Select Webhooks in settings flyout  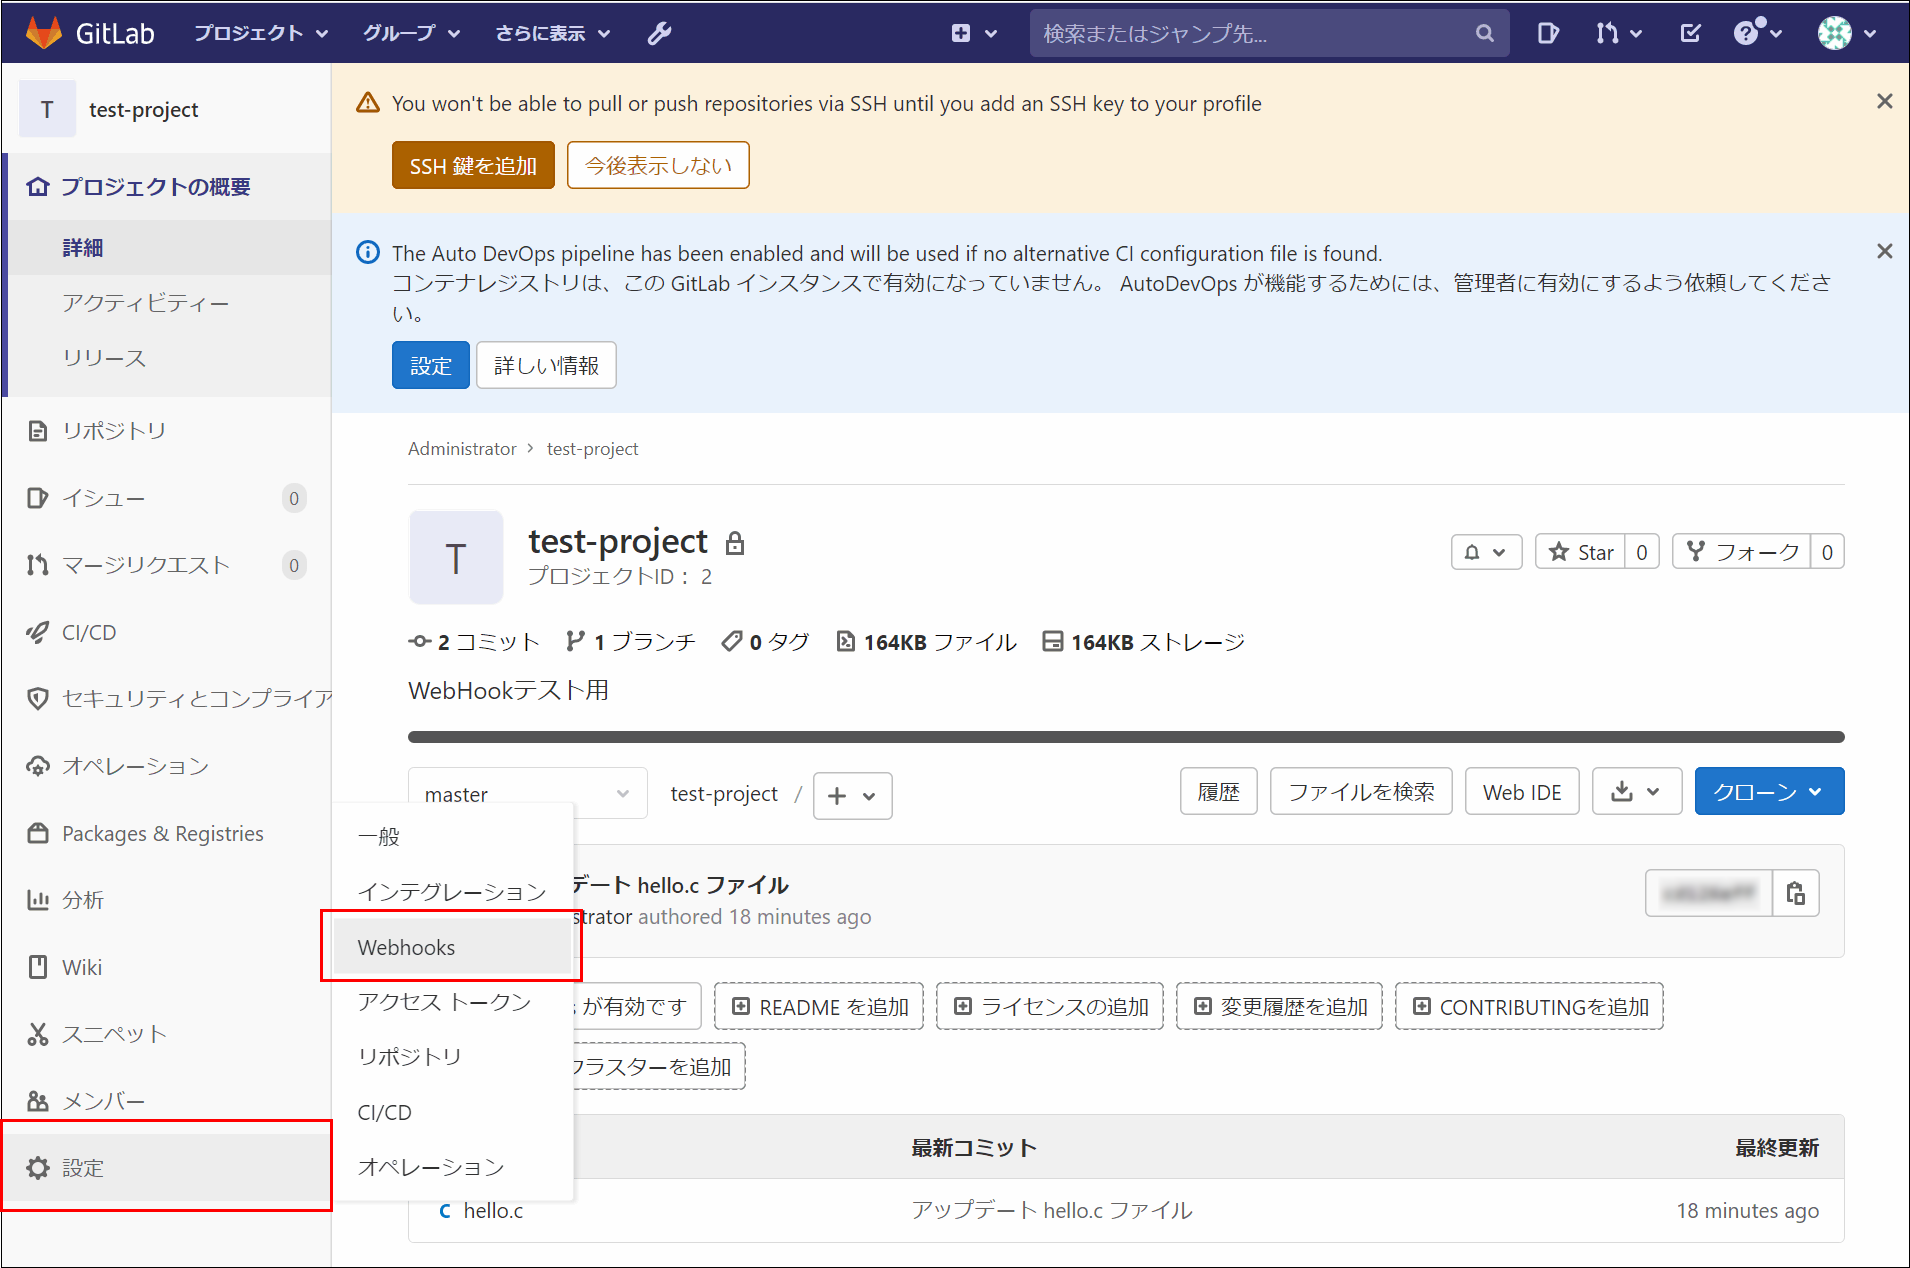(x=452, y=947)
